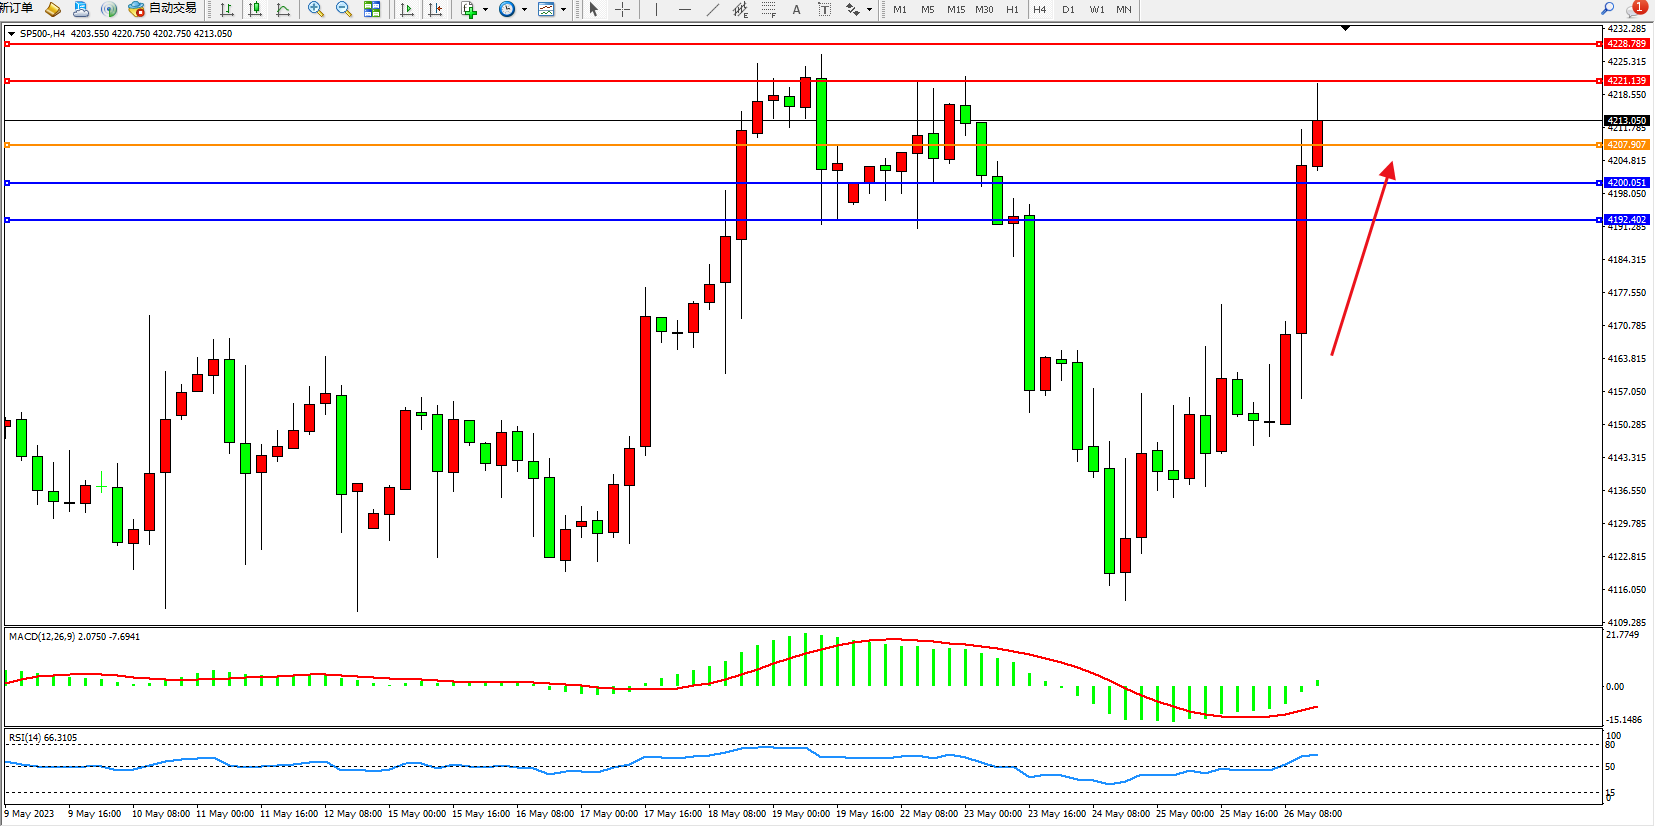This screenshot has width=1655, height=827.
Task: Switch chart to candlestick mode
Action: [x=255, y=9]
